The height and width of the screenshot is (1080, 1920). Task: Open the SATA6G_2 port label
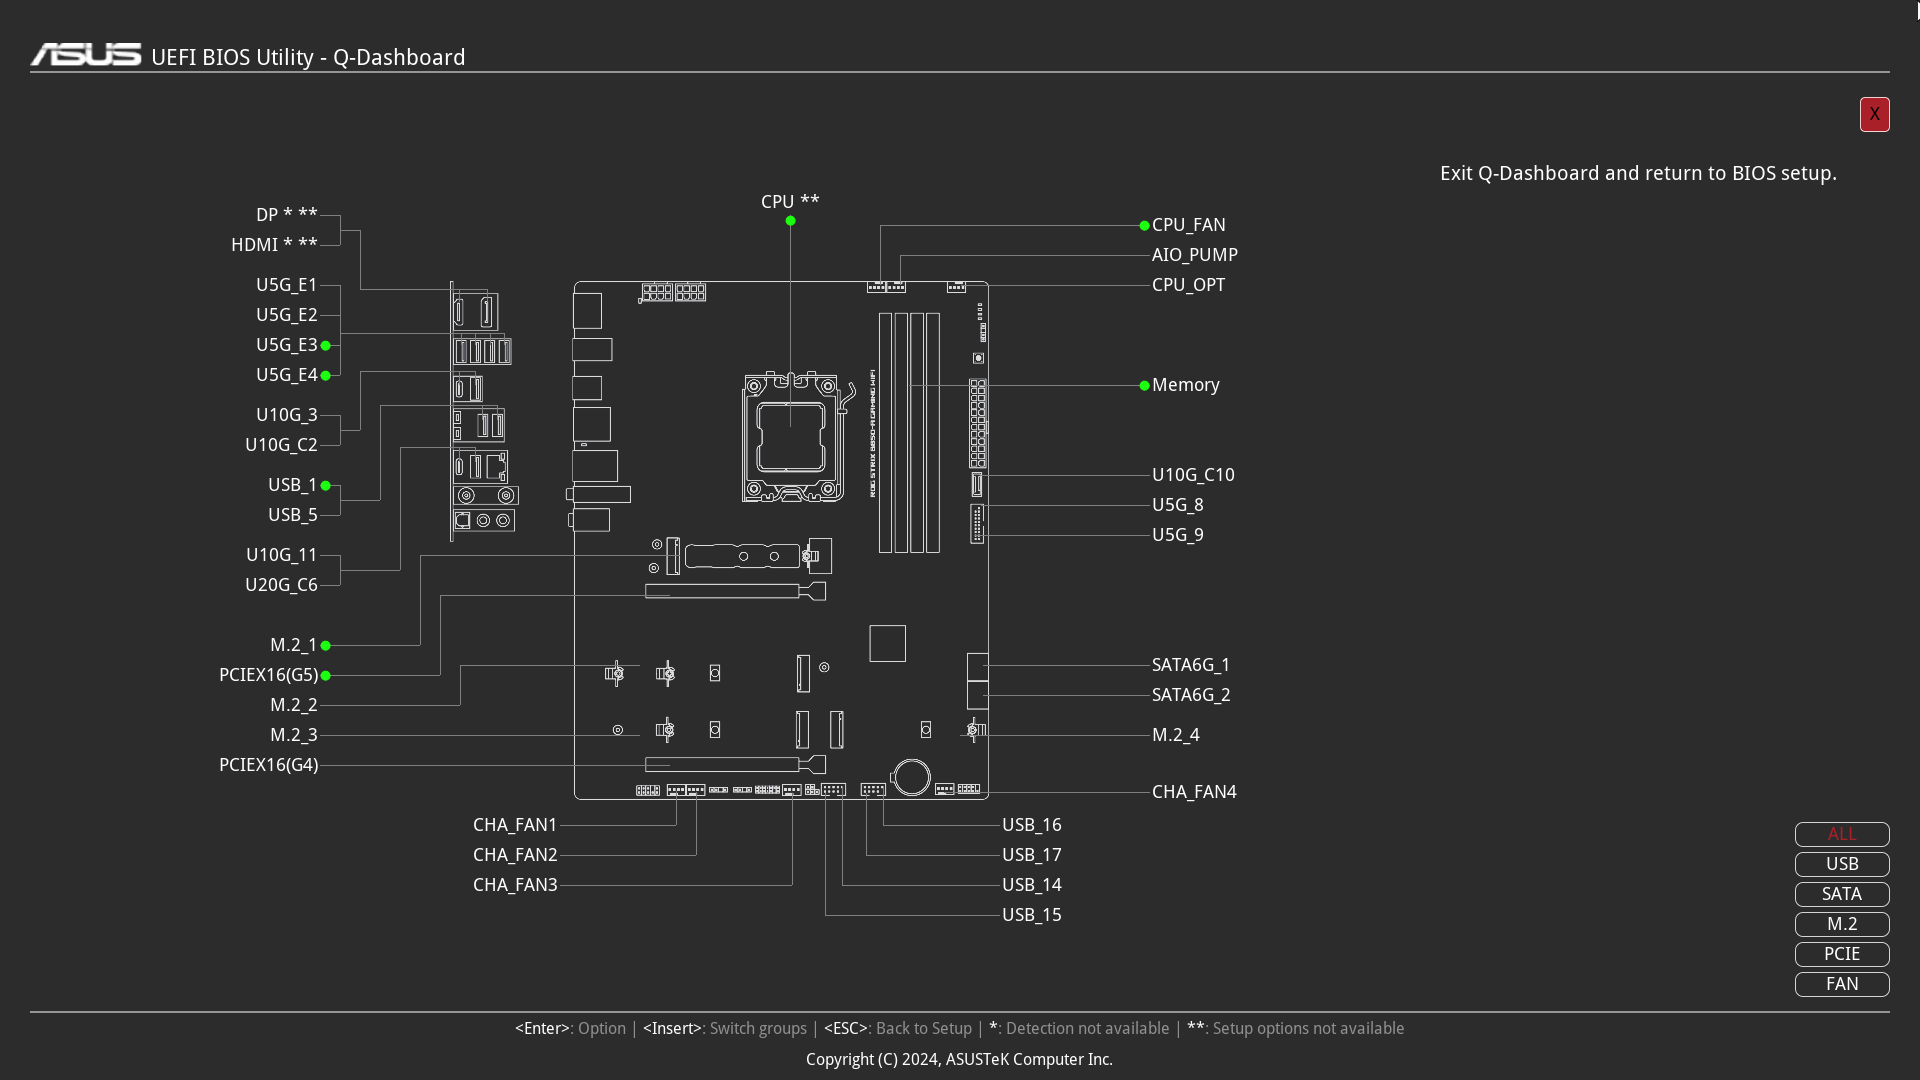click(x=1191, y=695)
